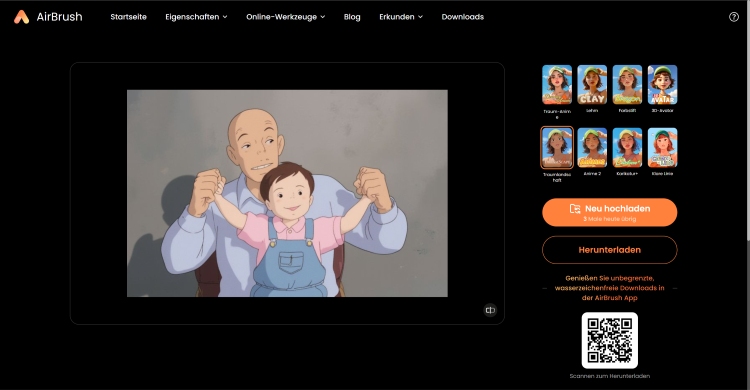Open the Downloads page
This screenshot has height=390, width=750.
463,17
